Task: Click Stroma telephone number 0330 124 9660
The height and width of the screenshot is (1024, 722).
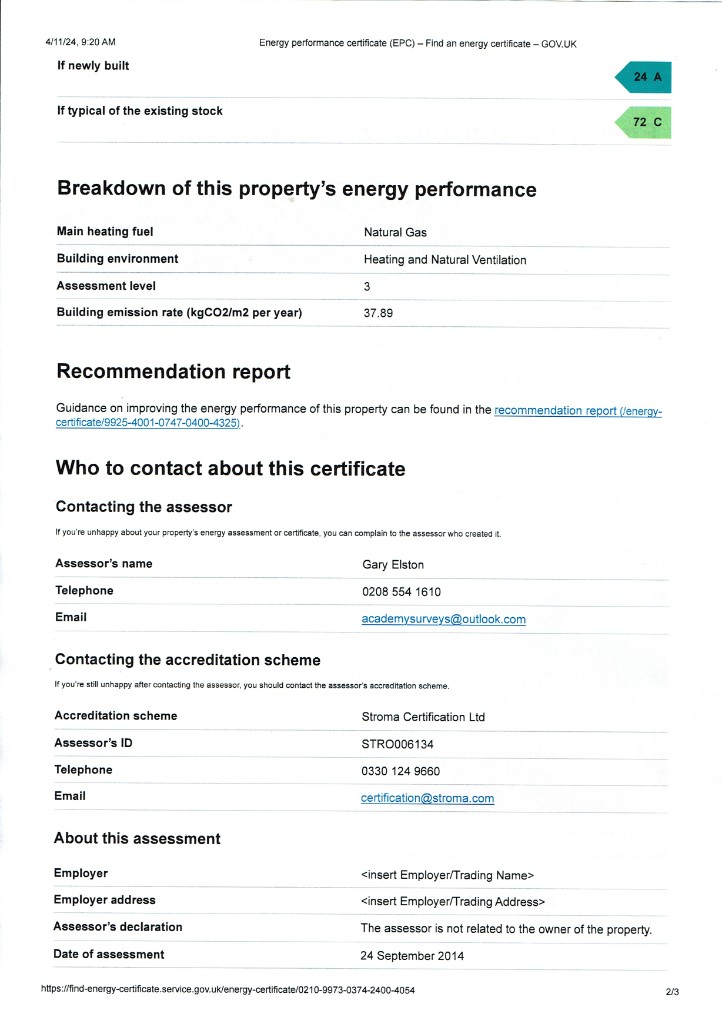Action: (x=400, y=771)
